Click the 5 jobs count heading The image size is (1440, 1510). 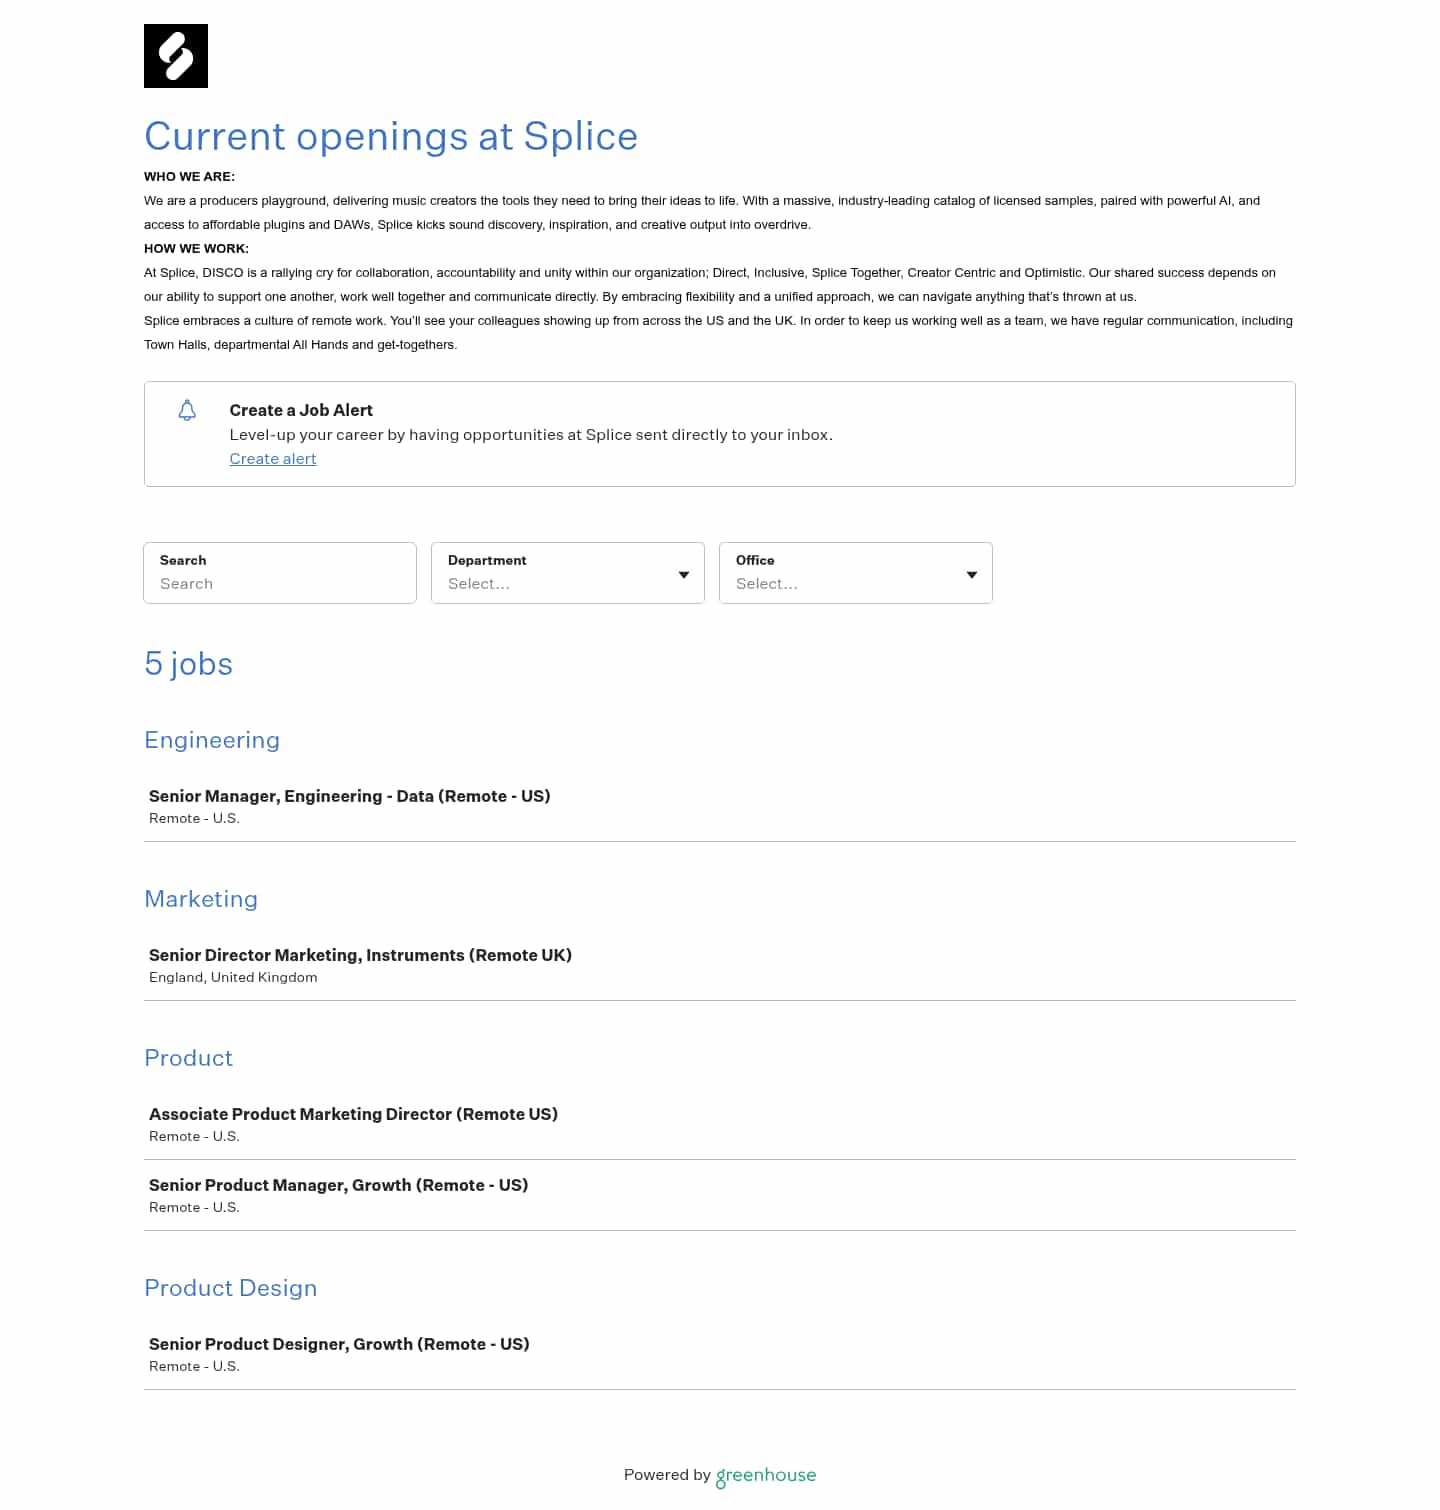coord(189,664)
